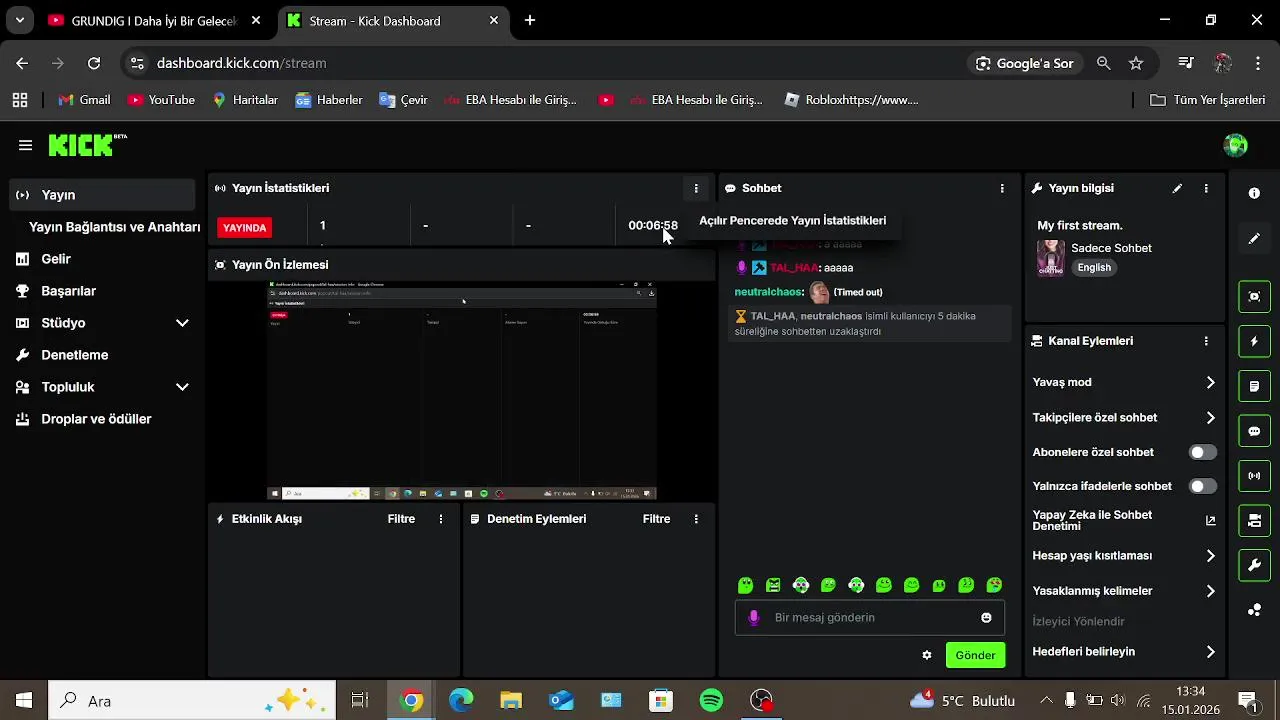Insert the first green blob emote

(x=745, y=585)
